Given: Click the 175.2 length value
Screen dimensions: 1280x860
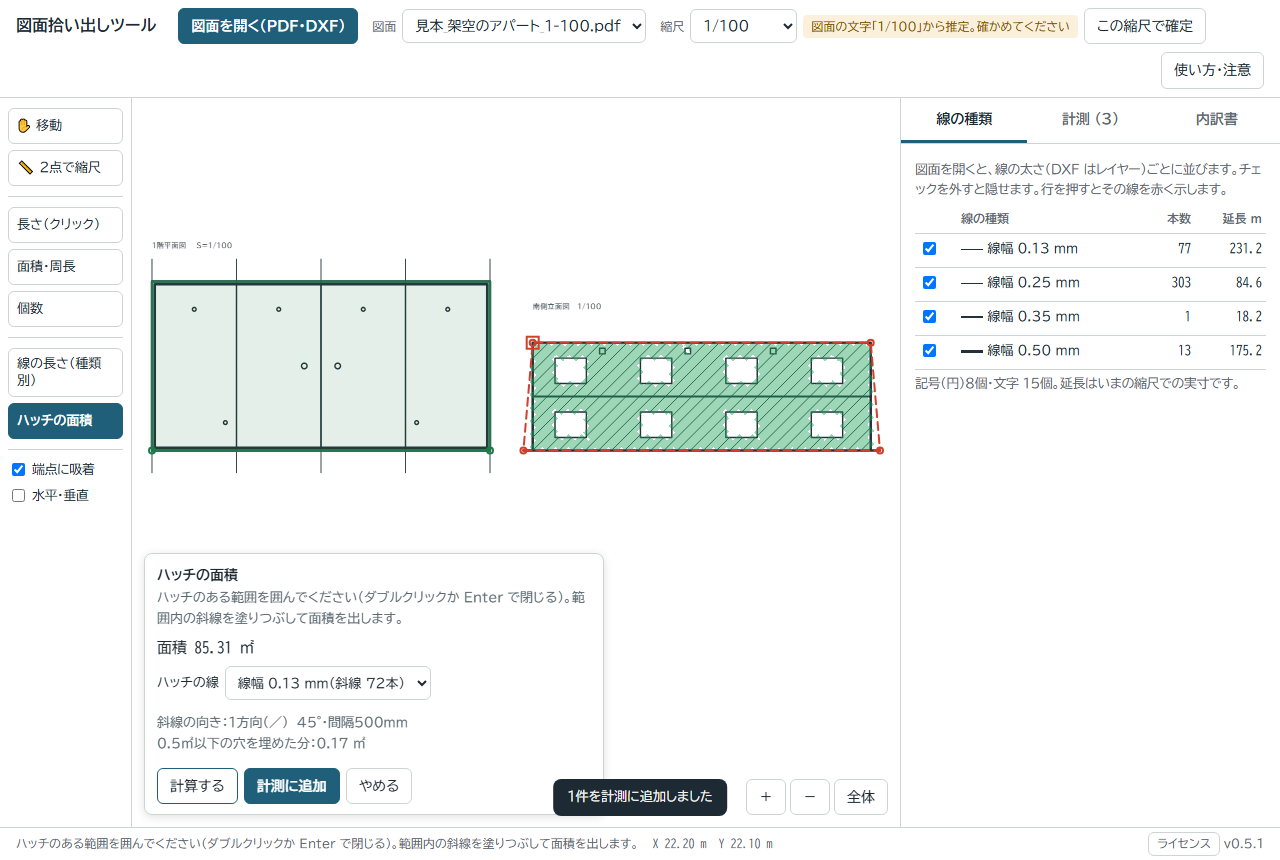Looking at the screenshot, I should coord(1244,351).
